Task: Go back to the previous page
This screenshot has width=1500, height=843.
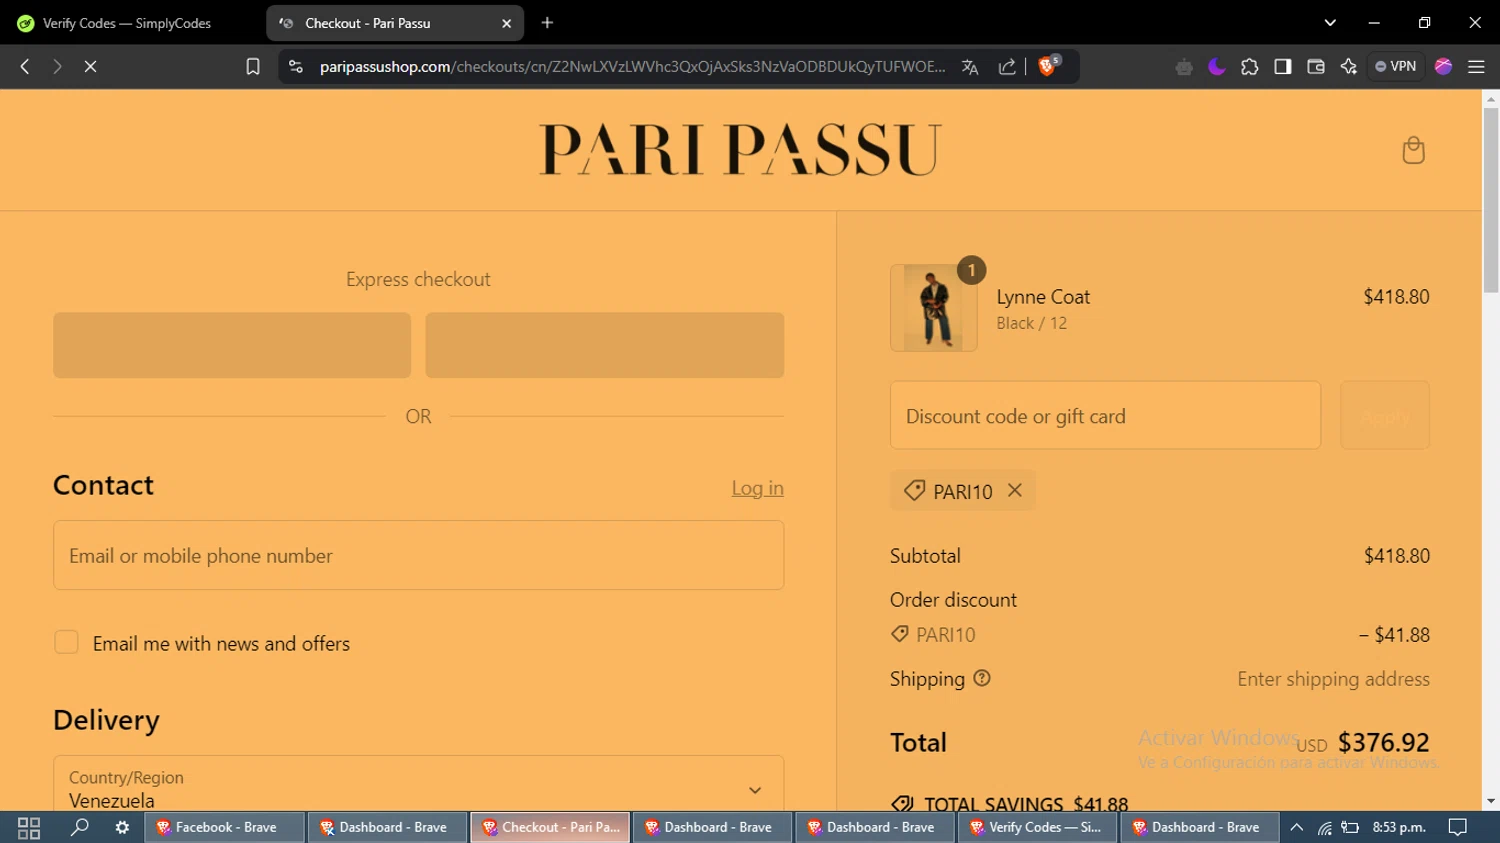Action: tap(25, 66)
